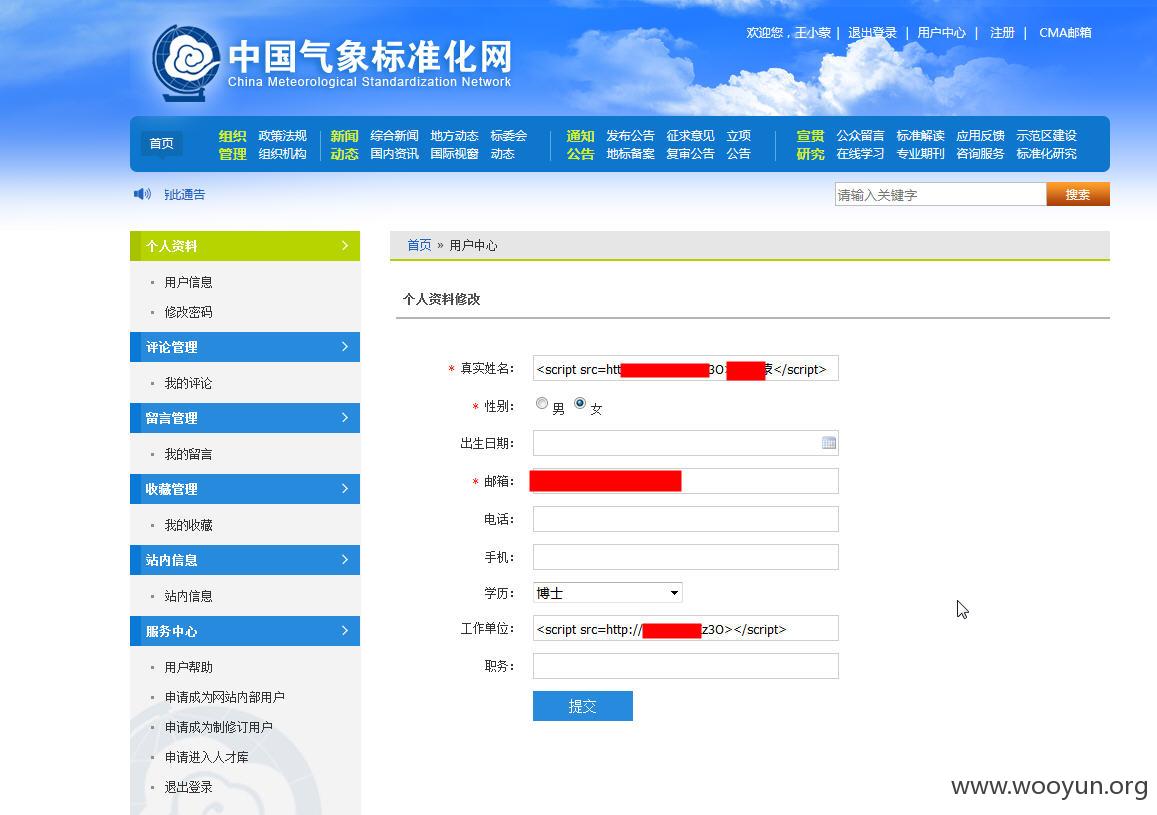The width and height of the screenshot is (1157, 815).
Task: Open 在线学习 navigation item
Action: coord(860,153)
